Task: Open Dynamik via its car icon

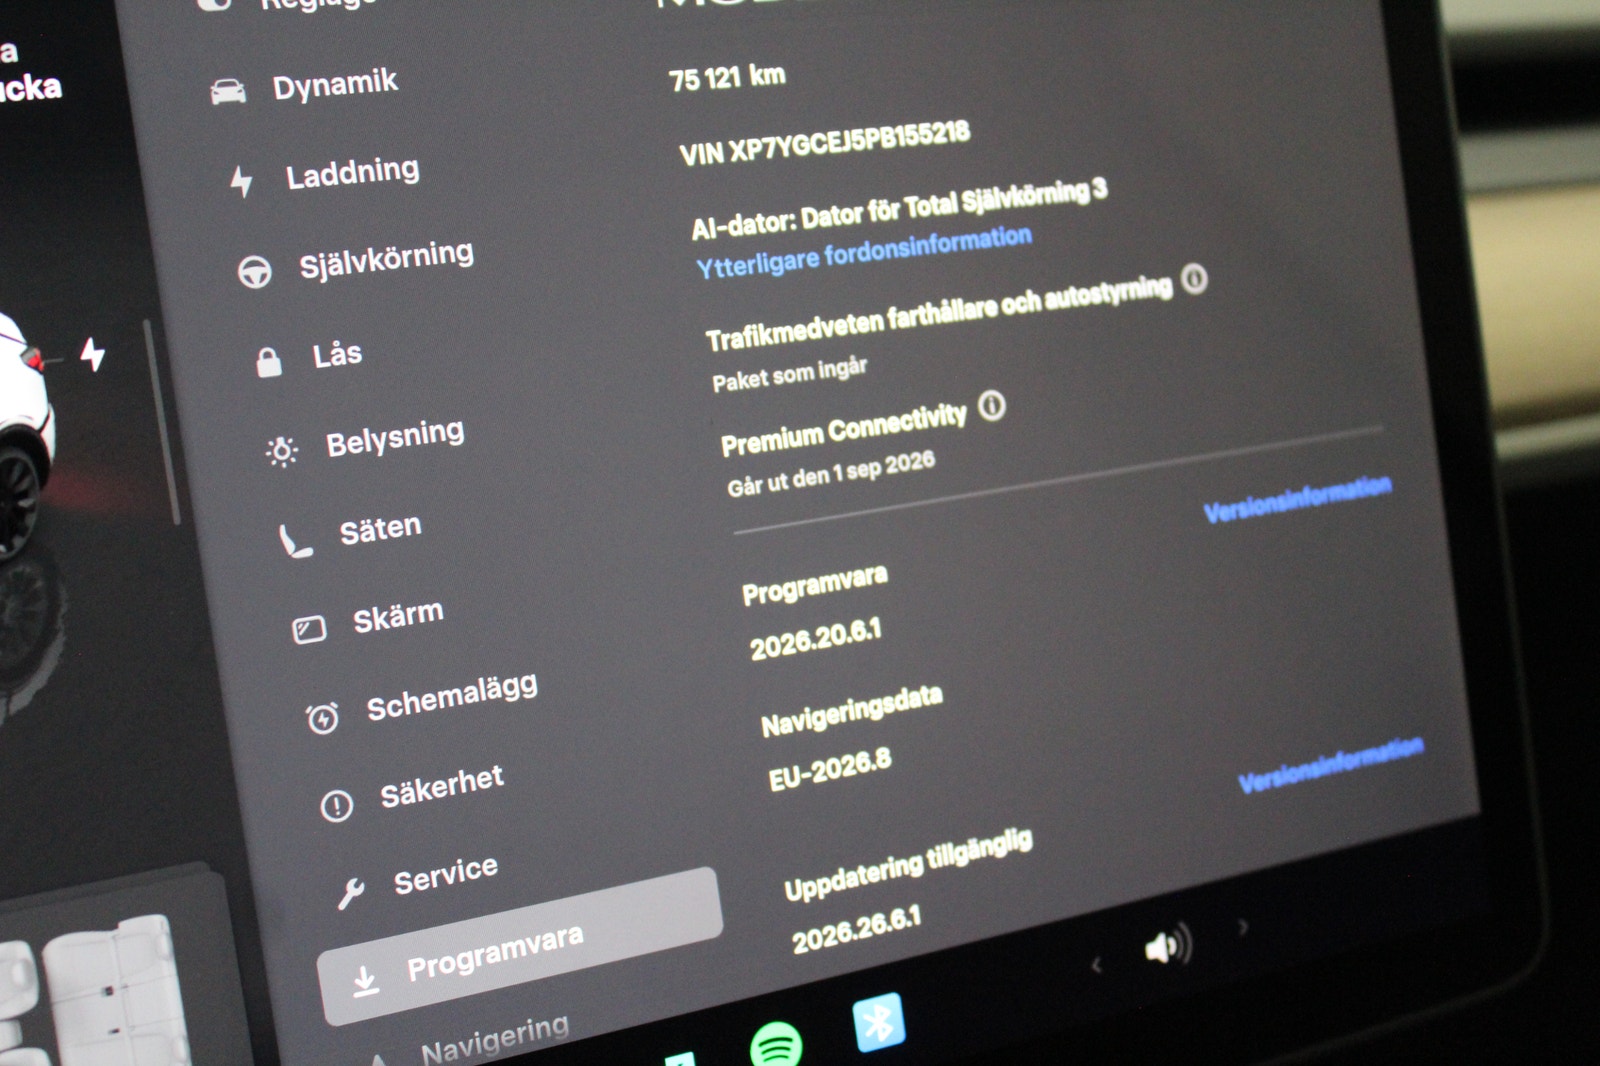Action: pyautogui.click(x=228, y=92)
